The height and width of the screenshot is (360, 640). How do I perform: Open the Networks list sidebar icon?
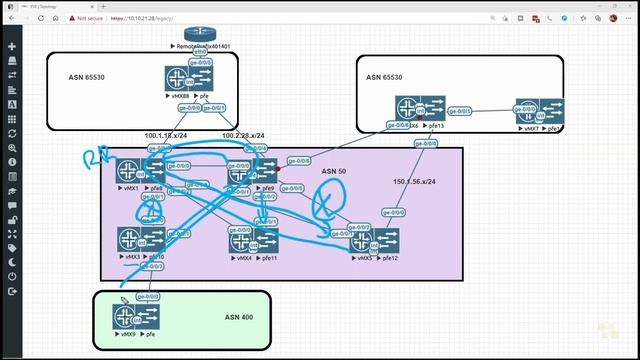[x=12, y=75]
